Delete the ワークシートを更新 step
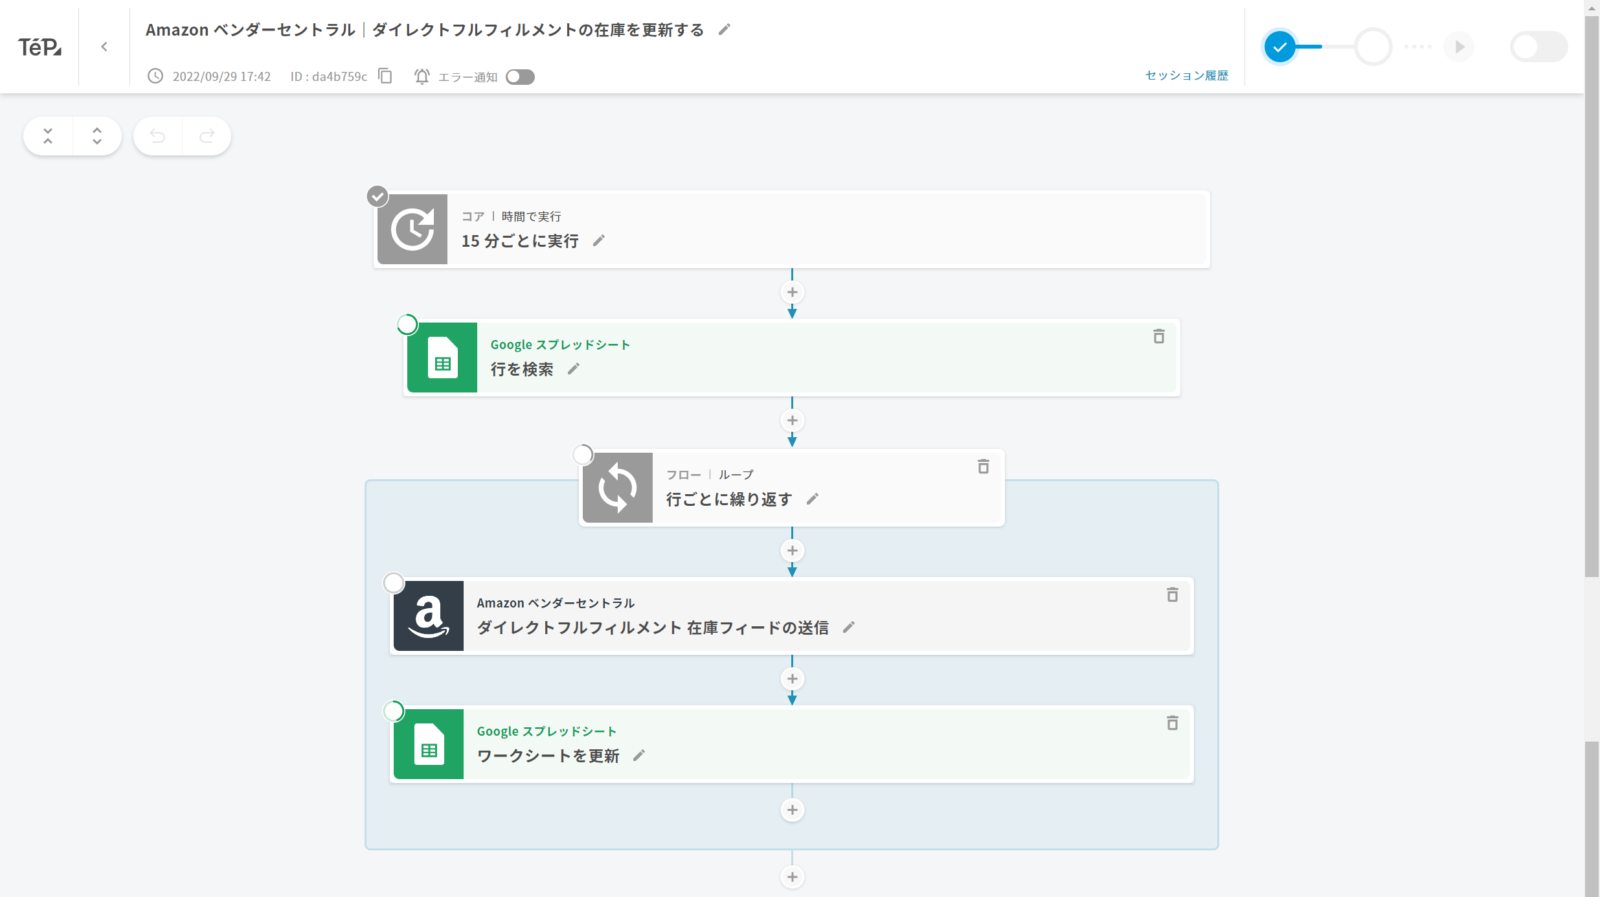 (x=1172, y=723)
